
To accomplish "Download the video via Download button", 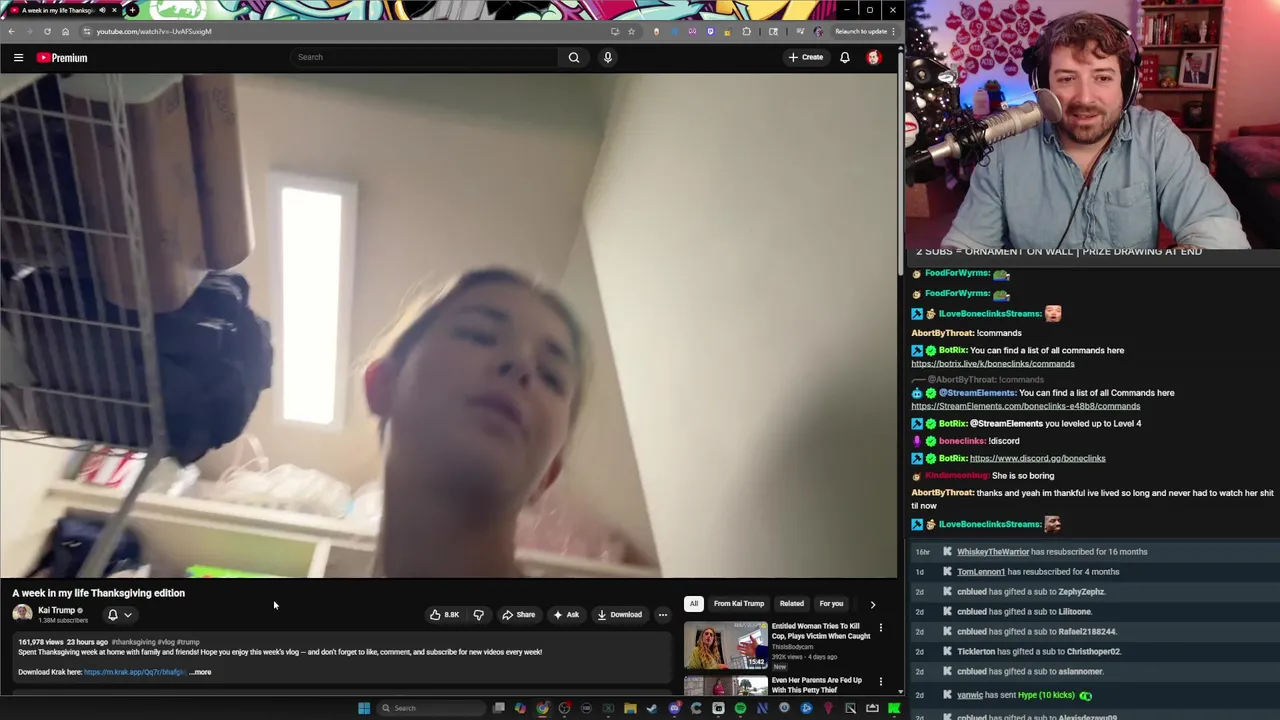I will (x=619, y=615).
